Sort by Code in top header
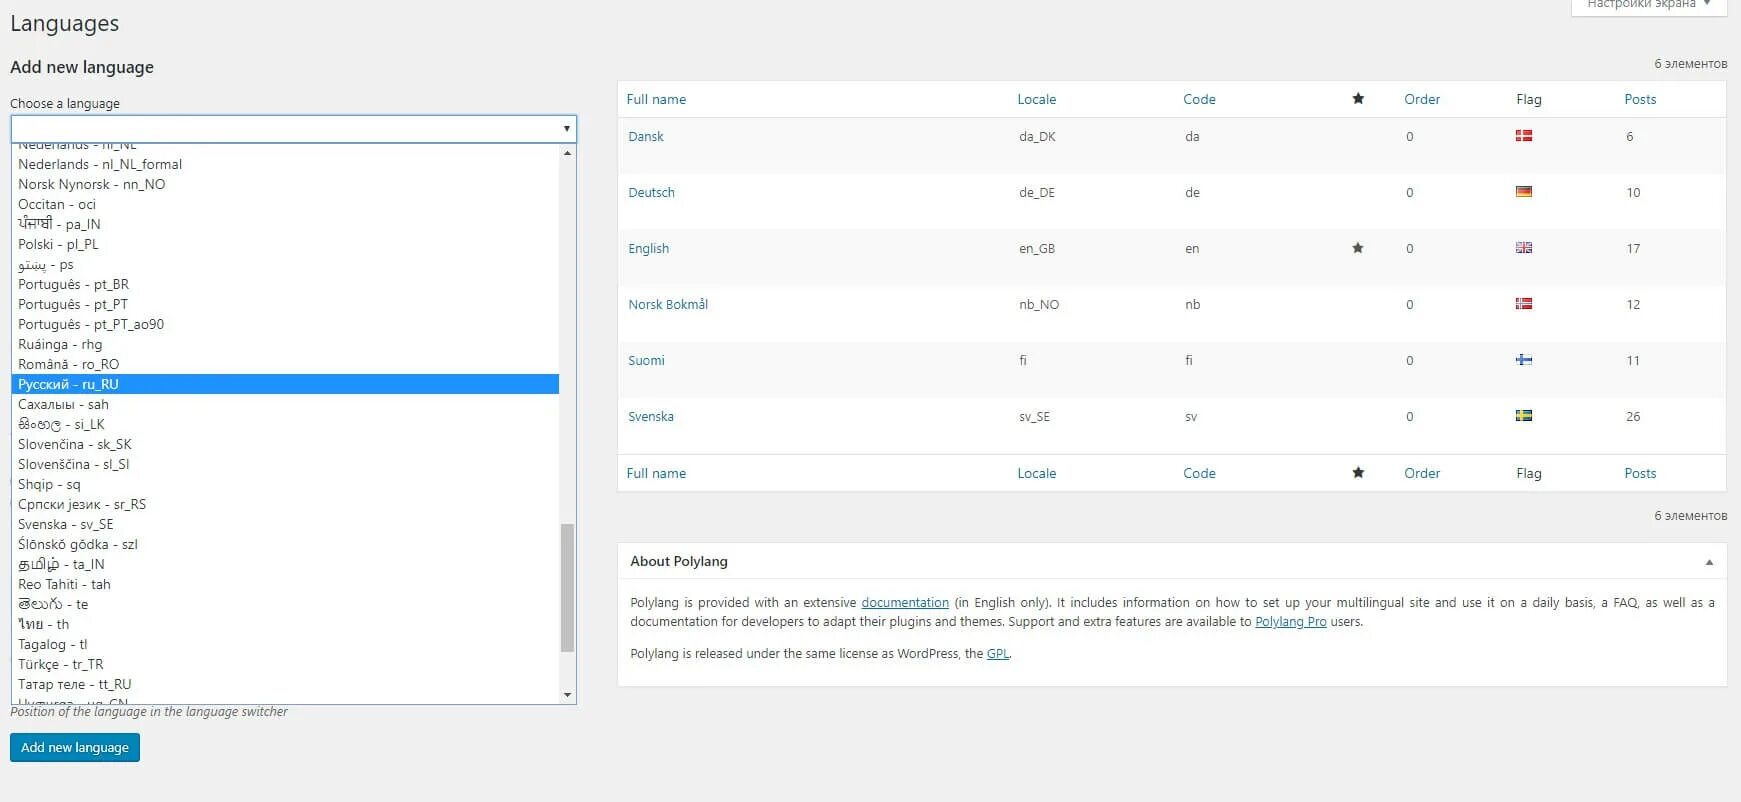Image resolution: width=1741 pixels, height=802 pixels. [1199, 99]
